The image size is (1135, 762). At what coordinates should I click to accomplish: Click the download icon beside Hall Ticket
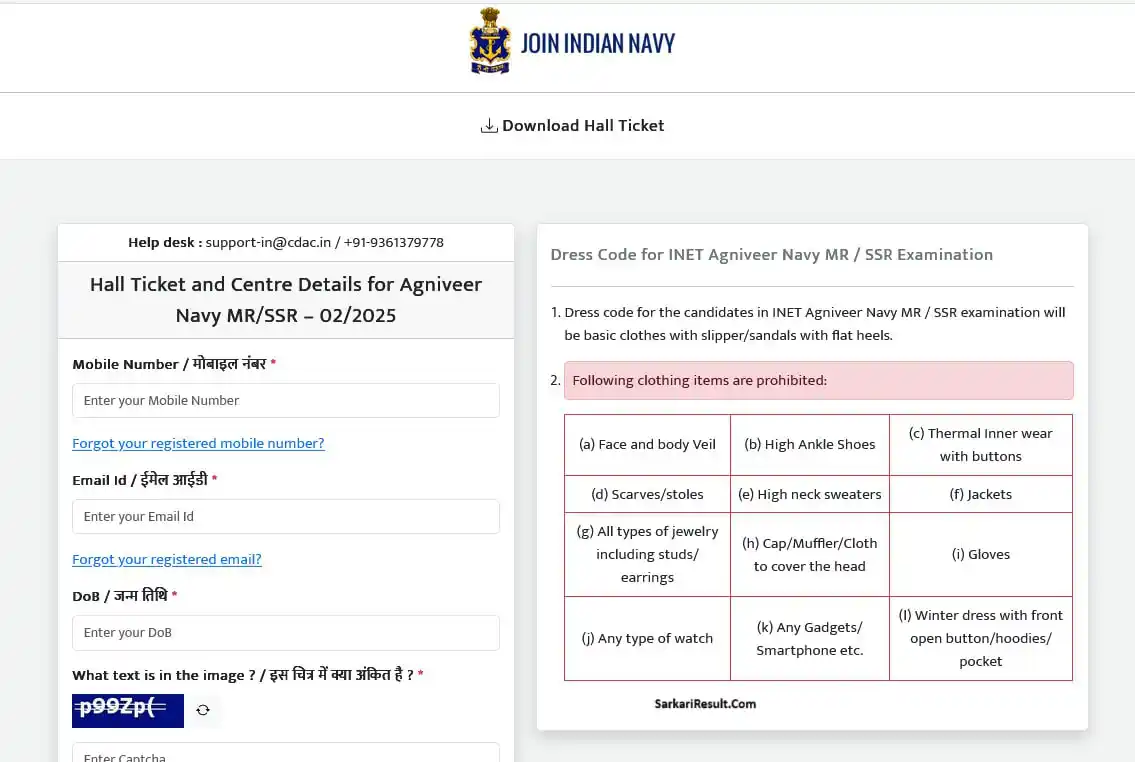coord(489,126)
